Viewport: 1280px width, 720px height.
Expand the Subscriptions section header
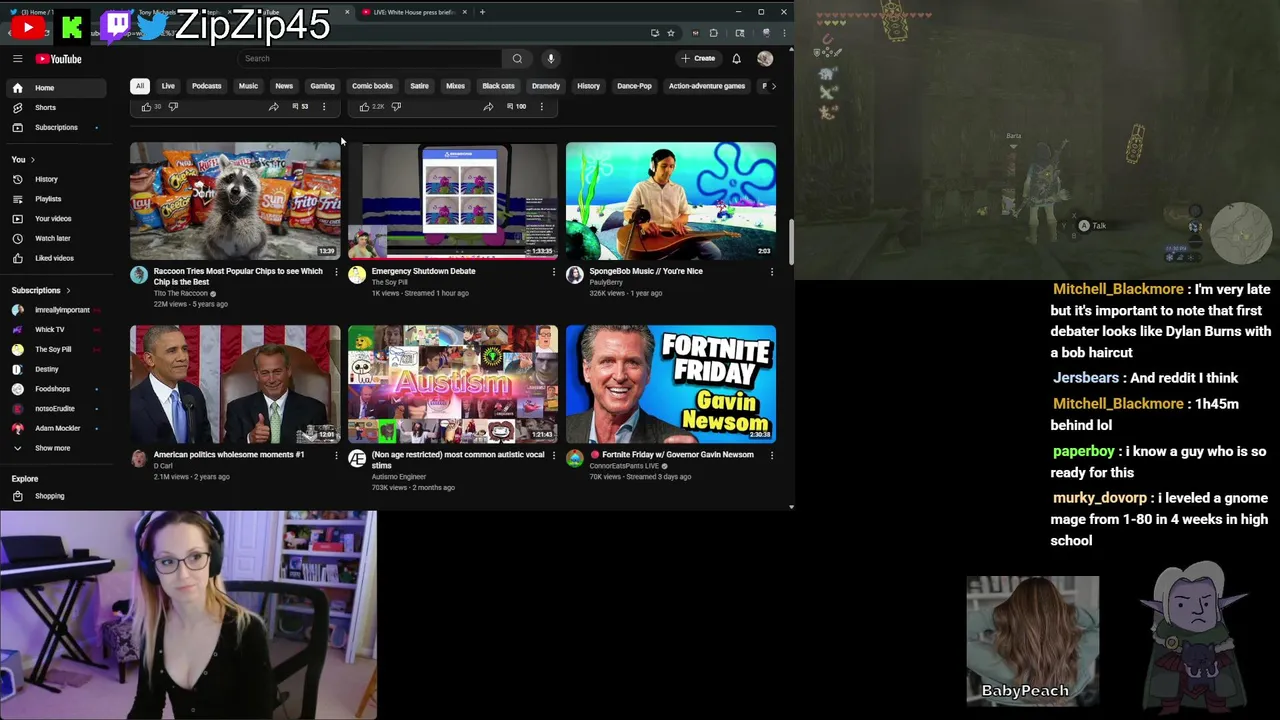pos(41,290)
